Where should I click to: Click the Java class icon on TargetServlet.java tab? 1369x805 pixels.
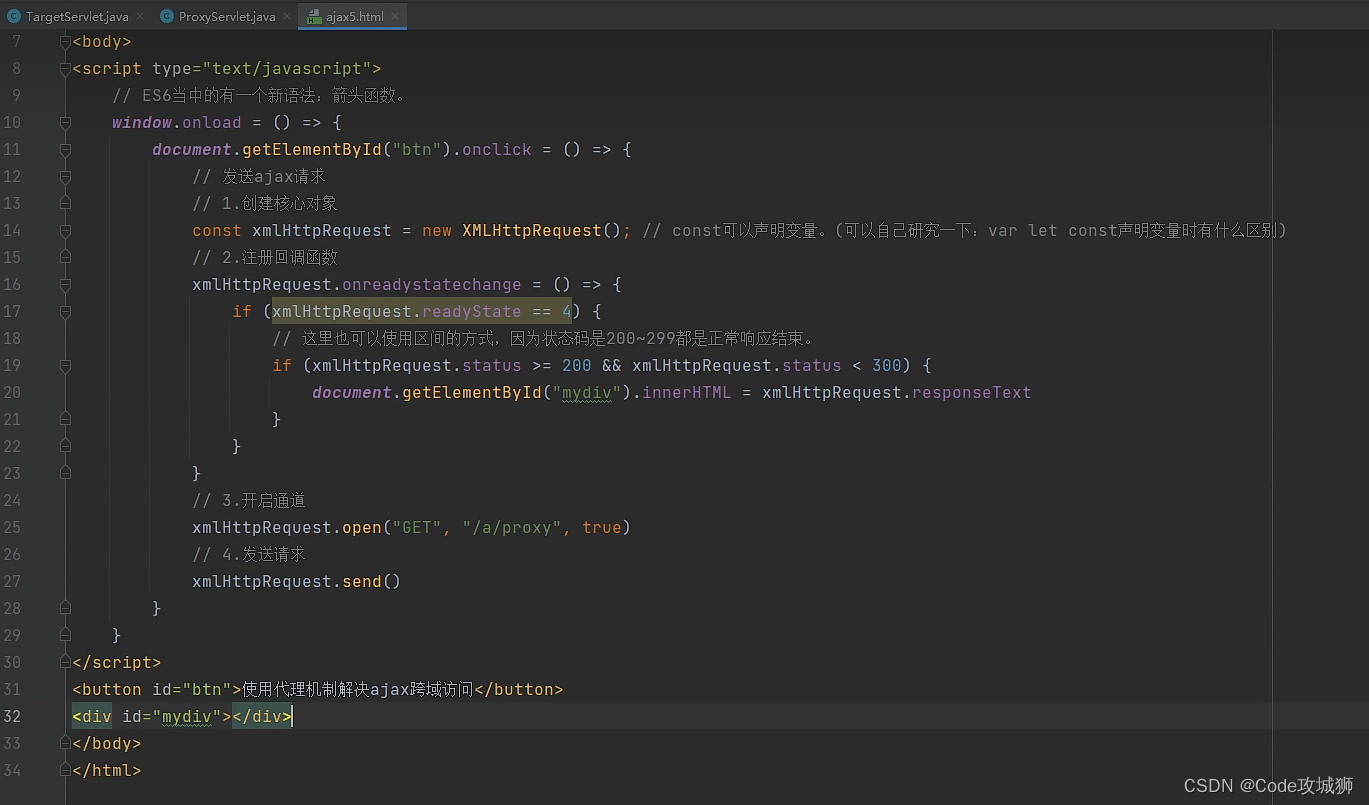tap(14, 17)
